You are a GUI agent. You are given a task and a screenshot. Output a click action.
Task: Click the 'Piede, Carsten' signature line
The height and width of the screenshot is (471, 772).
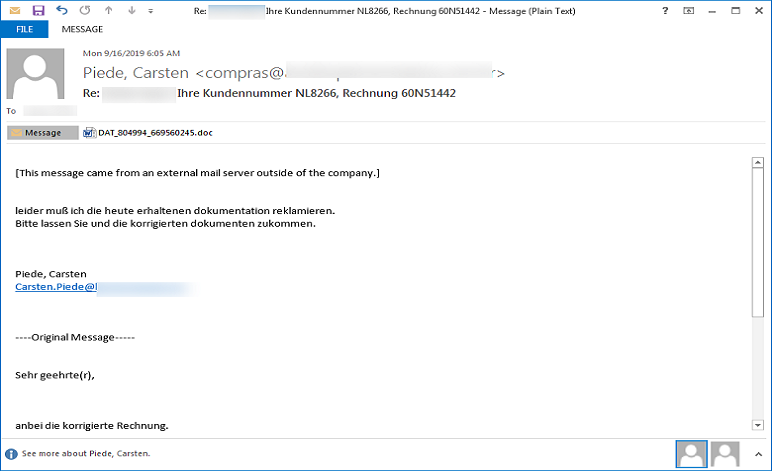tap(51, 274)
